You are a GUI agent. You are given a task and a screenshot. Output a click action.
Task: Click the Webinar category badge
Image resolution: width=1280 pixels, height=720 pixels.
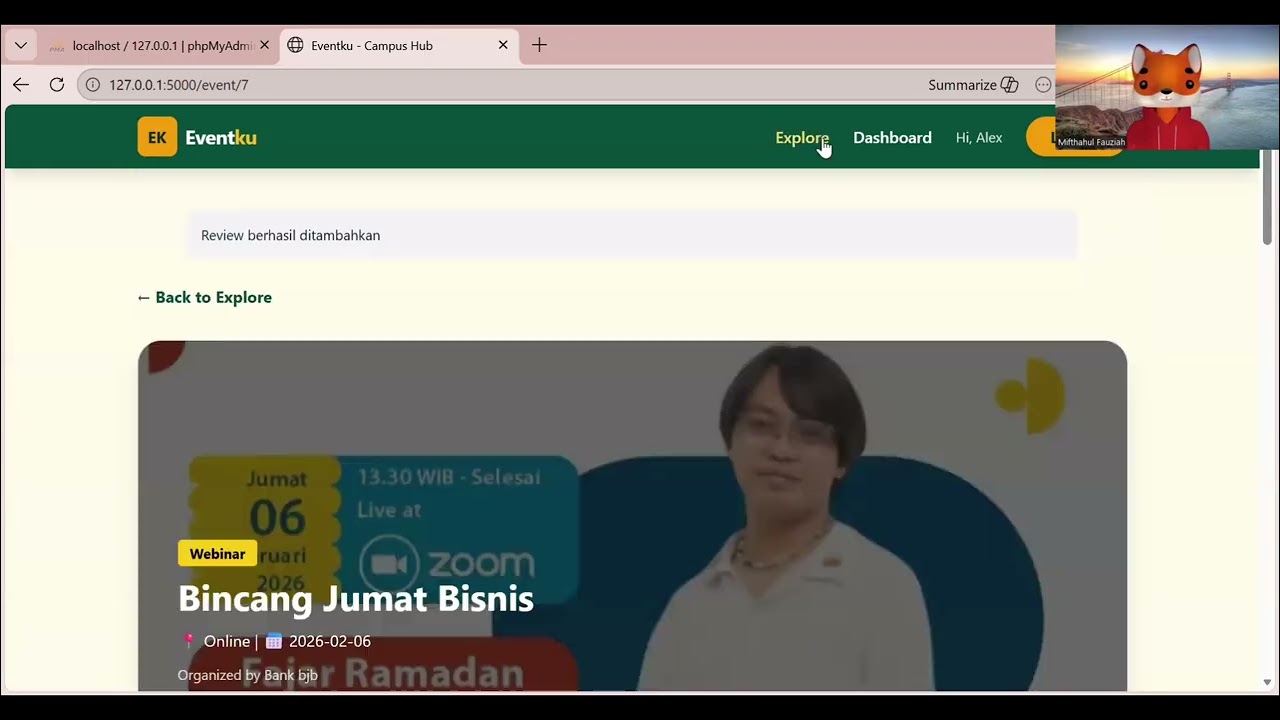pyautogui.click(x=217, y=553)
